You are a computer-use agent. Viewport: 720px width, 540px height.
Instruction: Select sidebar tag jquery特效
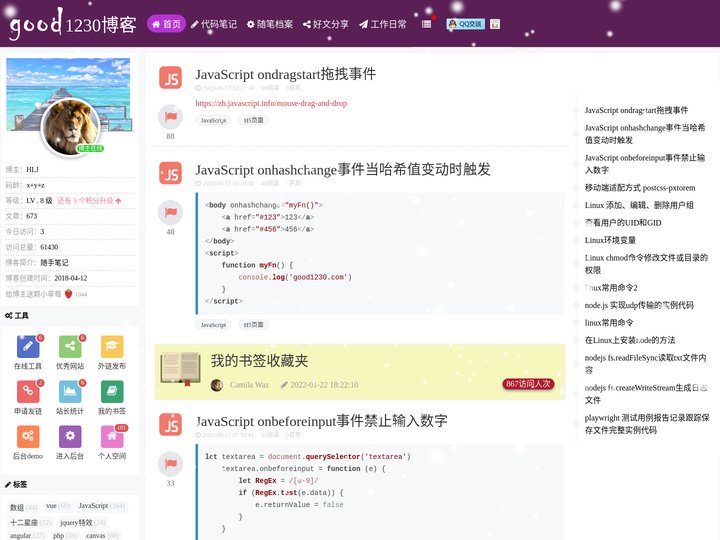(83, 523)
